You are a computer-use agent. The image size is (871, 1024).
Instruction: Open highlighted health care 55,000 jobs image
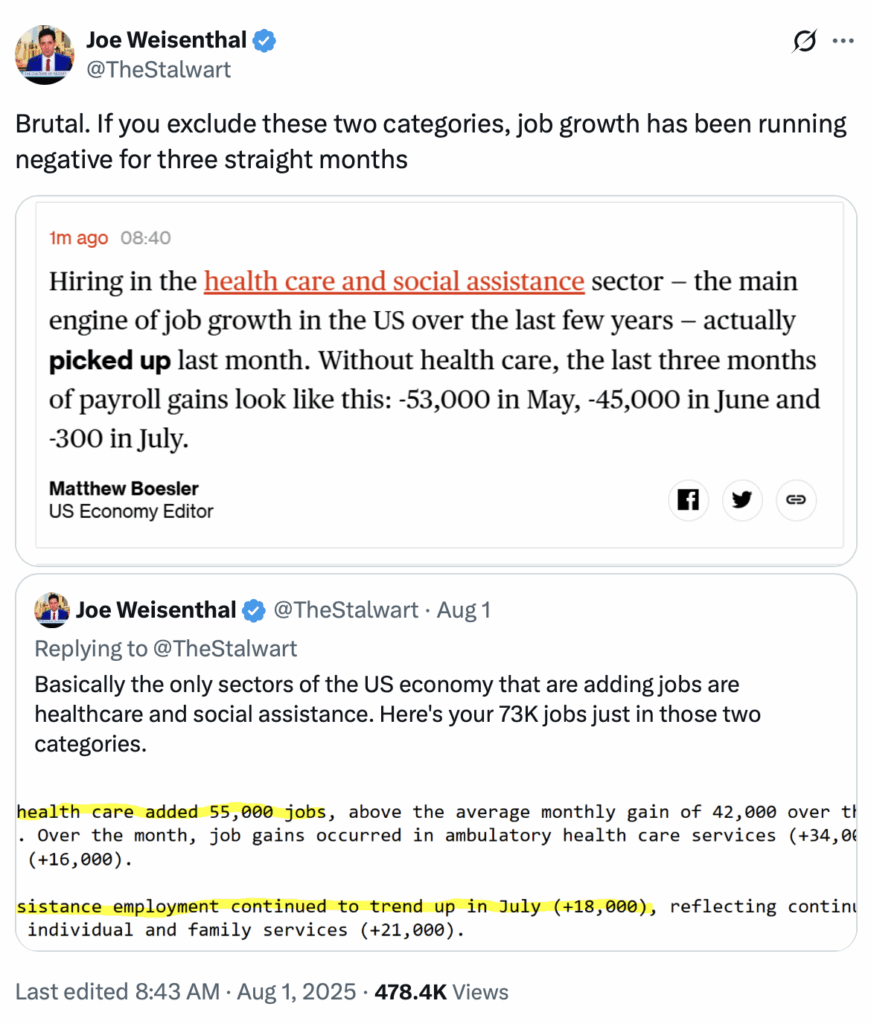tap(436, 871)
